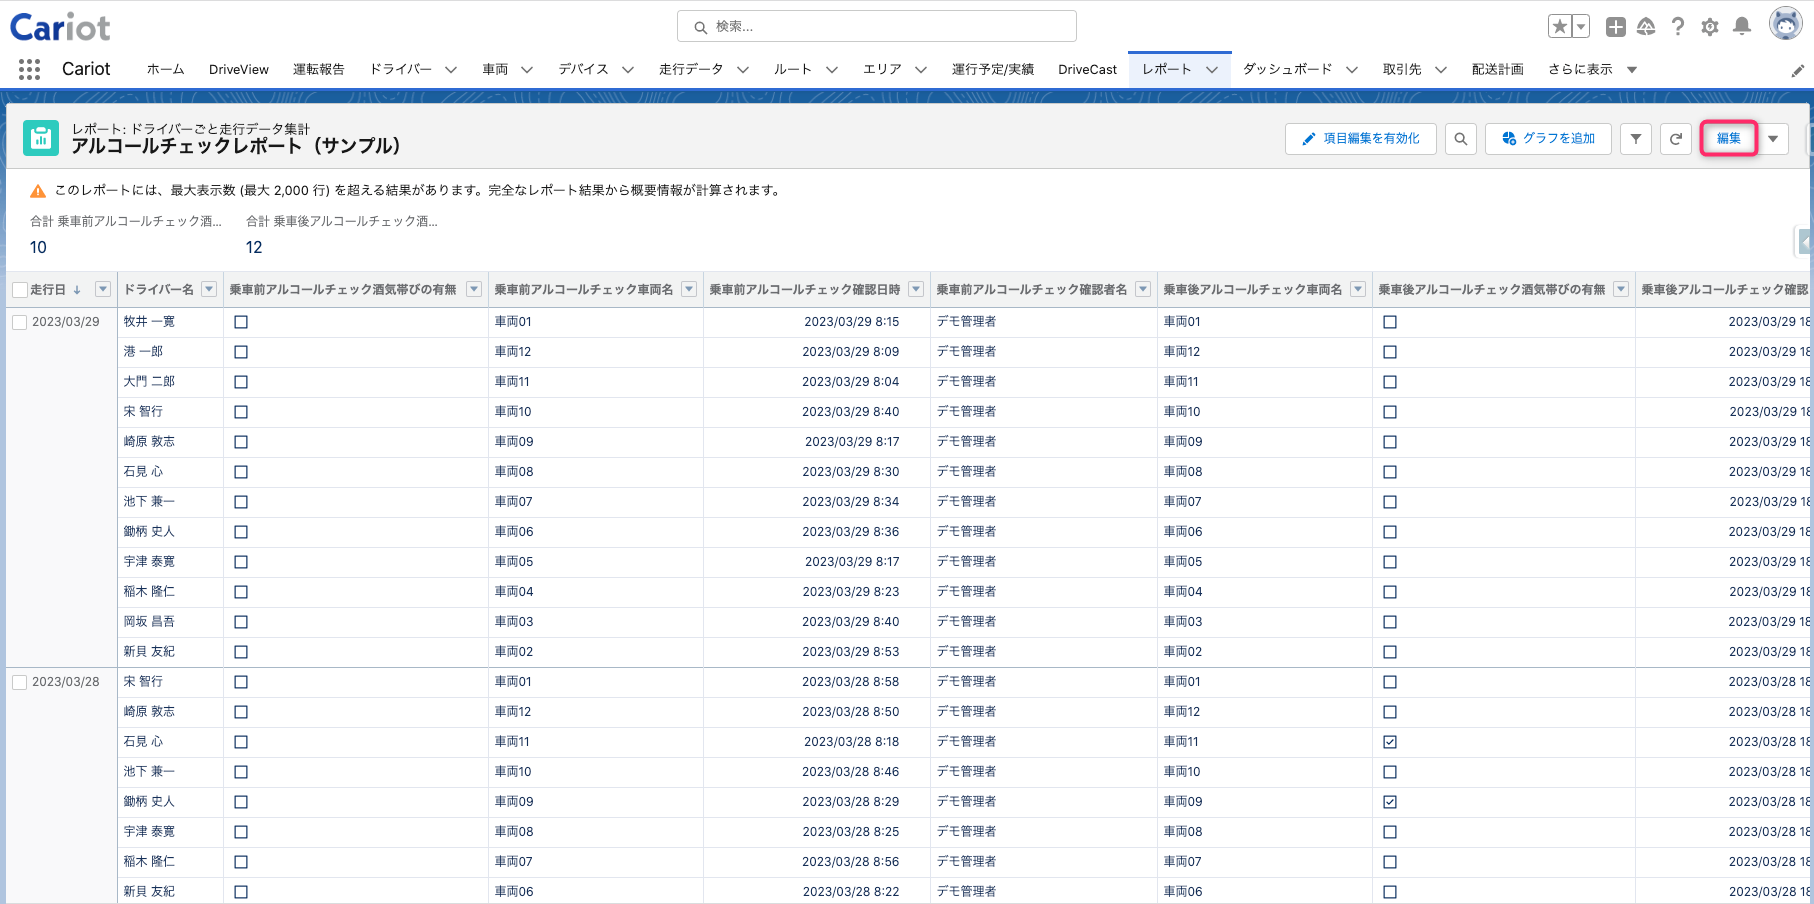1814x904 pixels.
Task: Open the 乗車前アルコールチェック確認者名 column menu
Action: click(1143, 289)
